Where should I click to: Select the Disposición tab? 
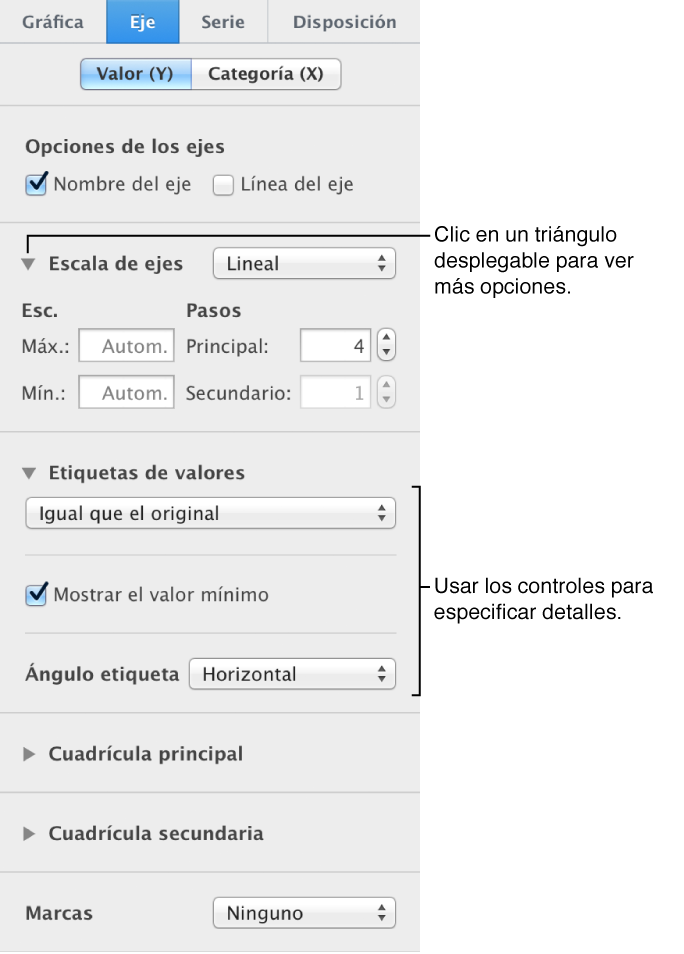pyautogui.click(x=342, y=20)
